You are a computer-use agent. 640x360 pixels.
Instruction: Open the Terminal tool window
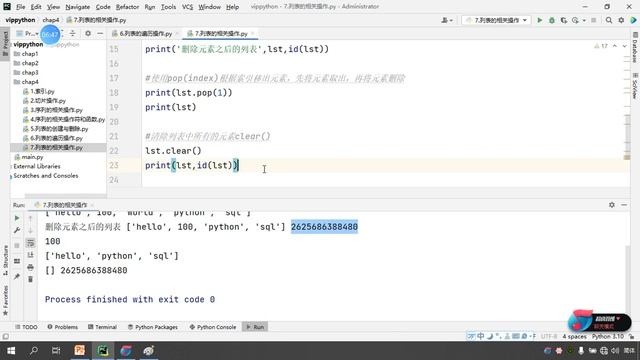[x=102, y=327]
